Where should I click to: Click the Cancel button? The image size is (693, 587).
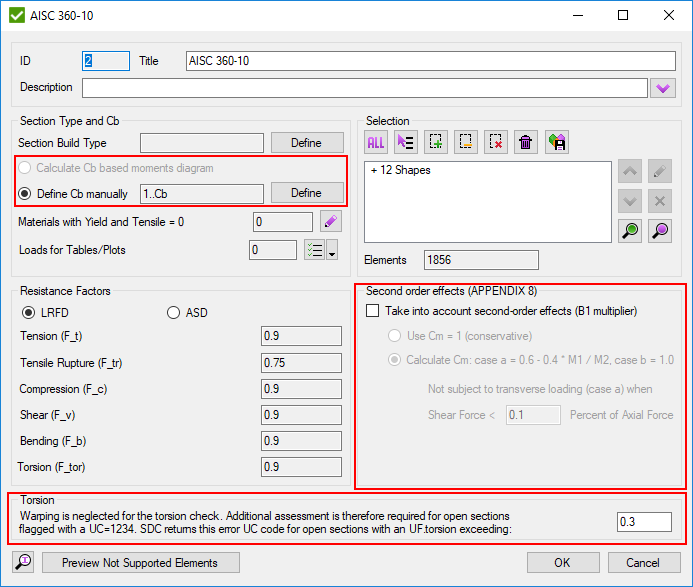click(x=644, y=562)
